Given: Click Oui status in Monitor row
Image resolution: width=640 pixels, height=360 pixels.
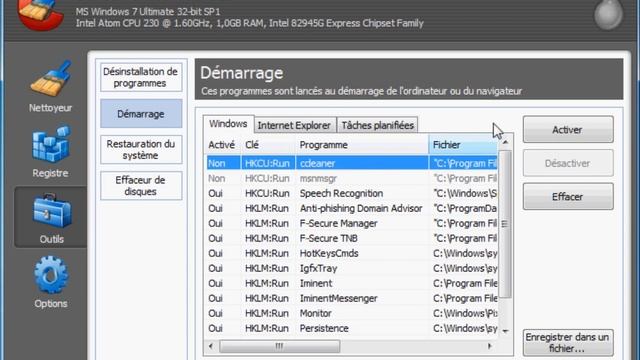Looking at the screenshot, I should tap(216, 313).
